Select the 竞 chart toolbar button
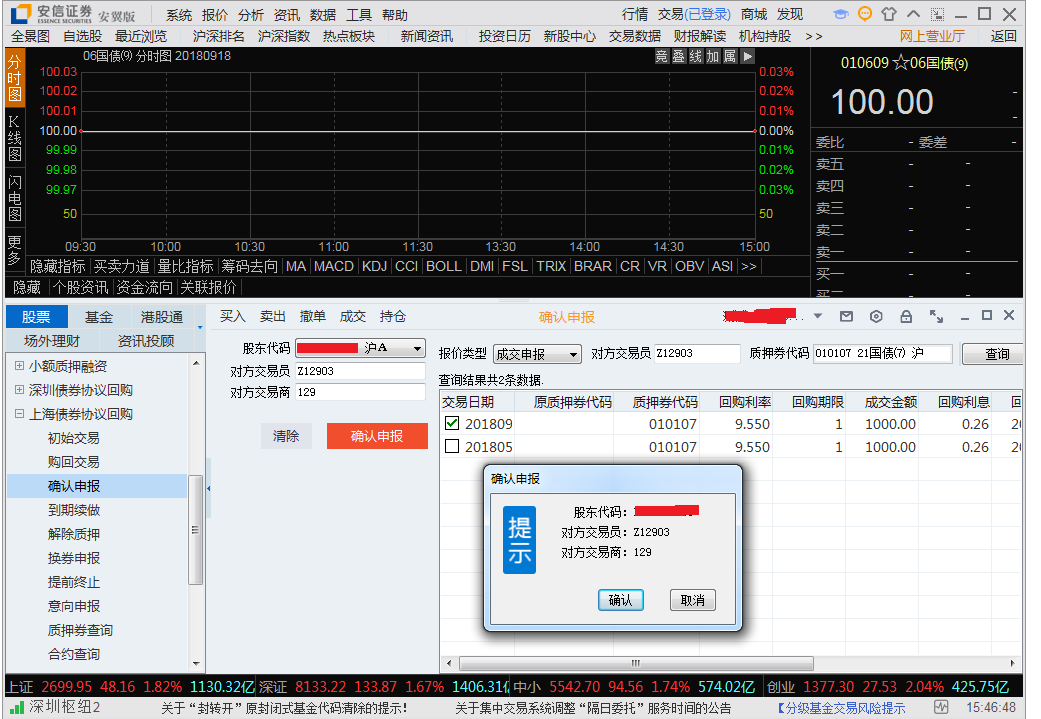 (661, 56)
